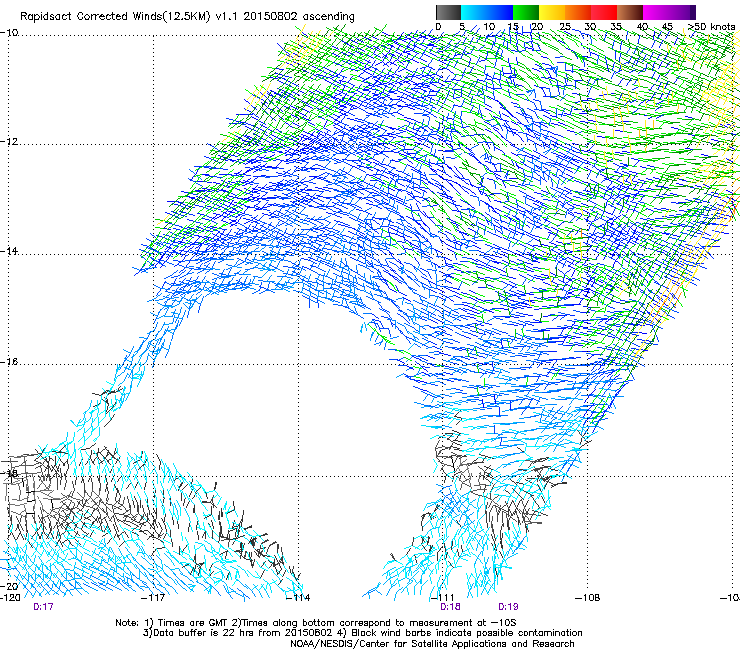The width and height of the screenshot is (740, 650).
Task: Click the gray 0-5 knots color swatch
Action: tap(448, 12)
